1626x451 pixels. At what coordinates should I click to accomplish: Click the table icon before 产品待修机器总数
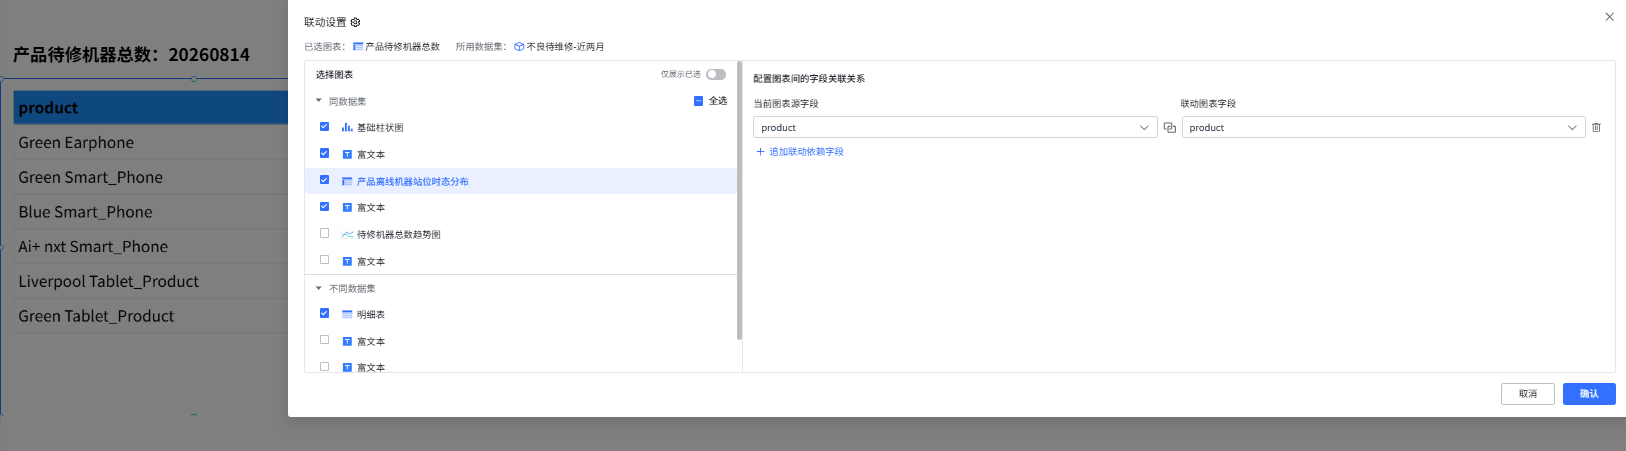pos(358,47)
